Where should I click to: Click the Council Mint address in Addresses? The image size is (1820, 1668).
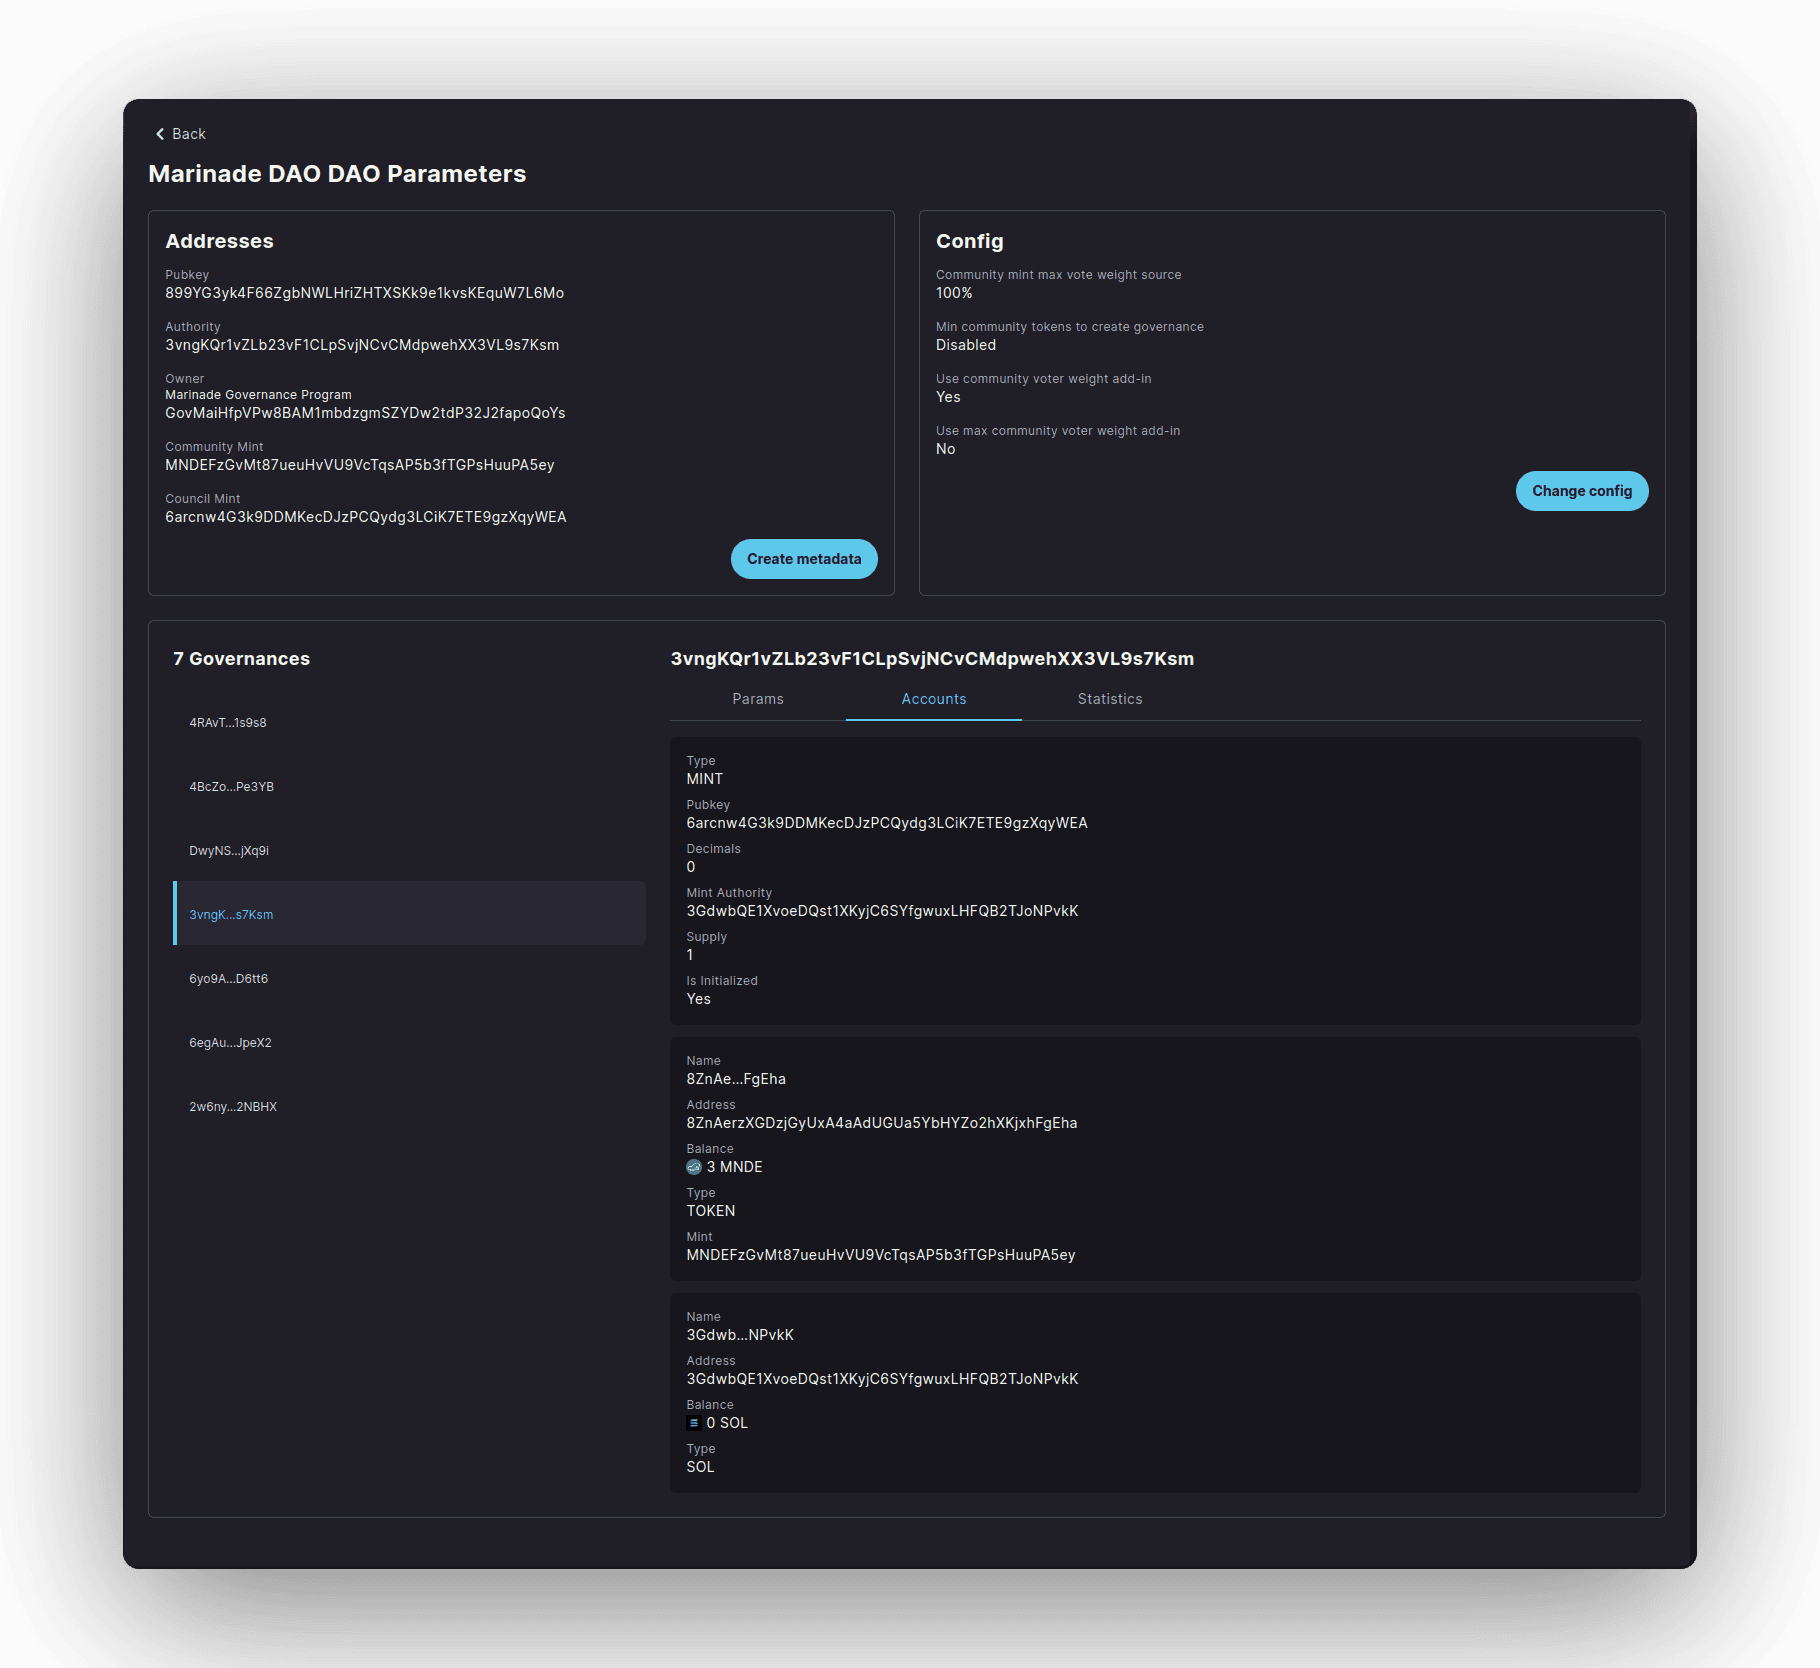366,517
